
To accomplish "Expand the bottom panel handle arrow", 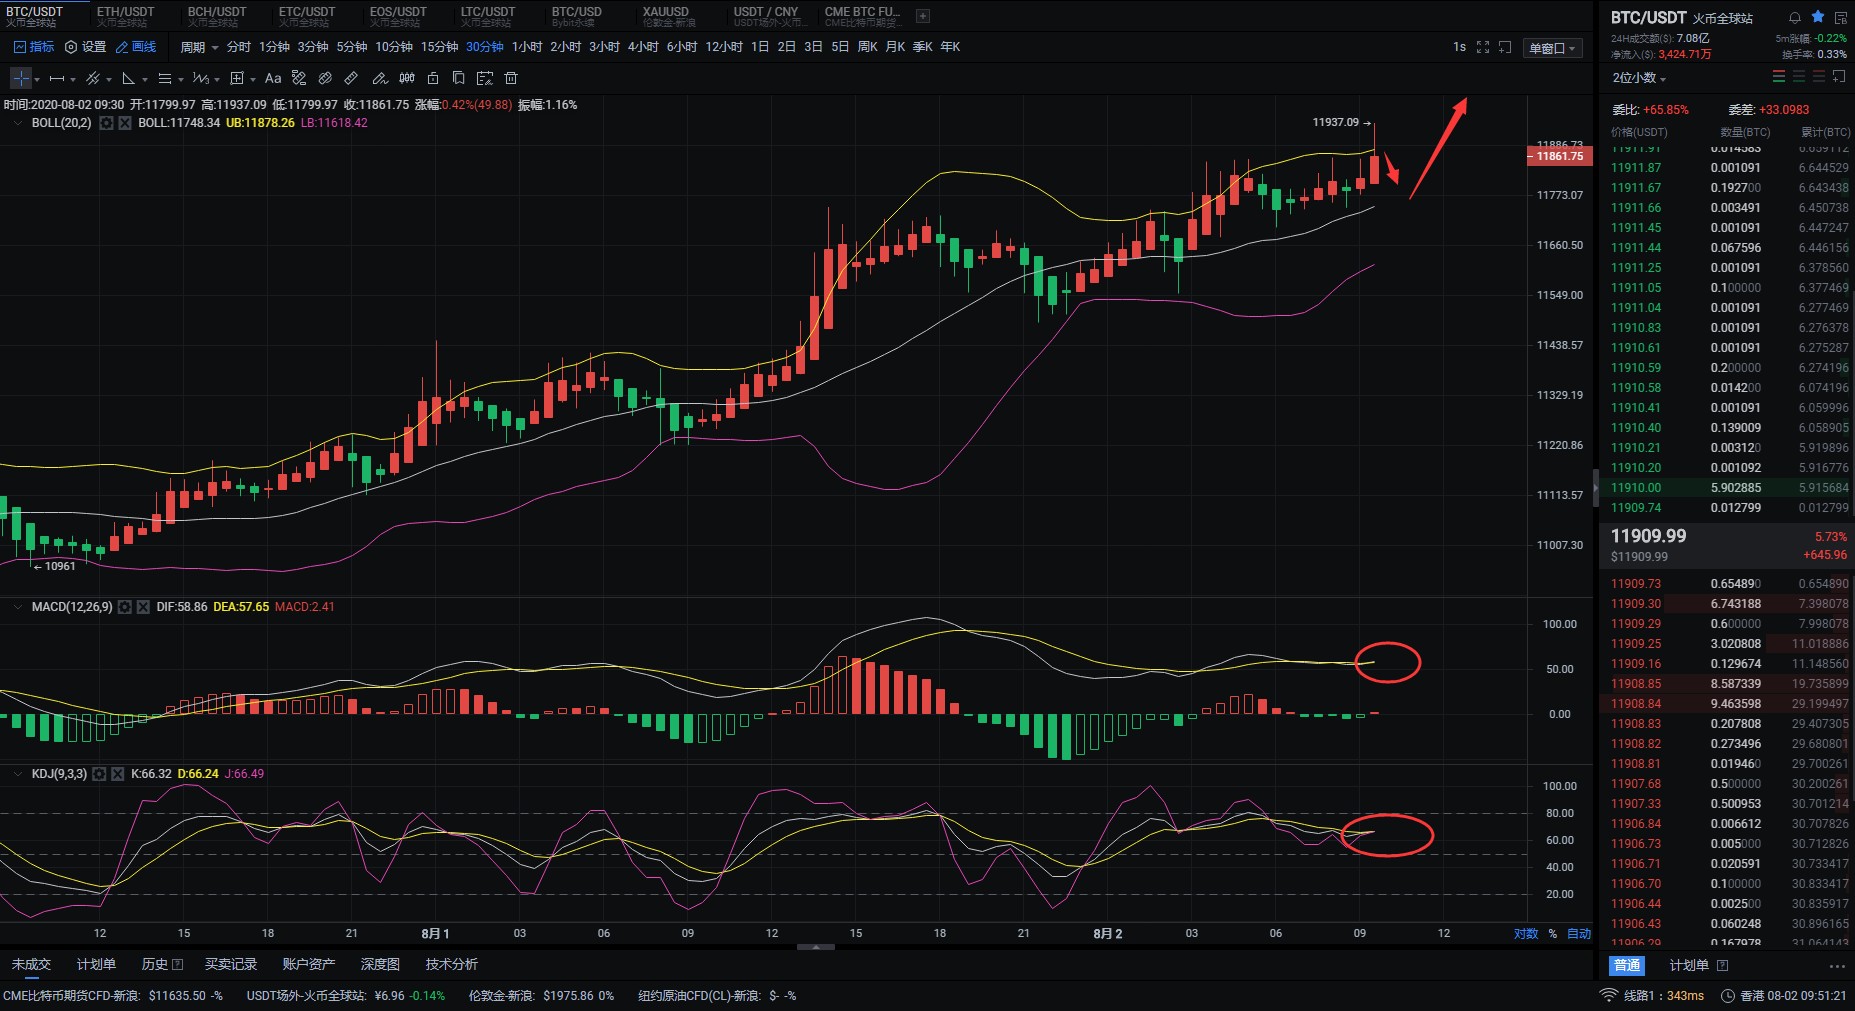I will coord(816,946).
